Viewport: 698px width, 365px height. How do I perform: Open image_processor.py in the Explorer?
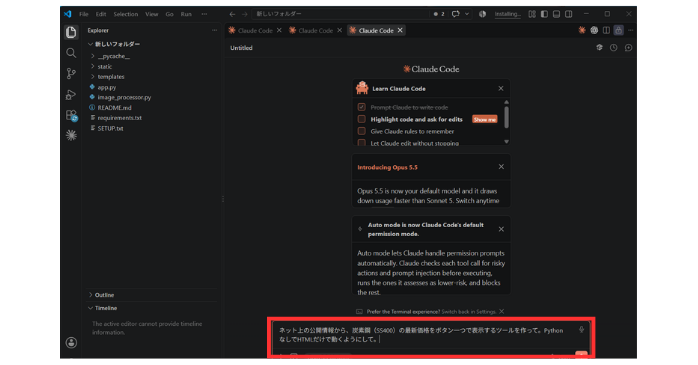[124, 97]
